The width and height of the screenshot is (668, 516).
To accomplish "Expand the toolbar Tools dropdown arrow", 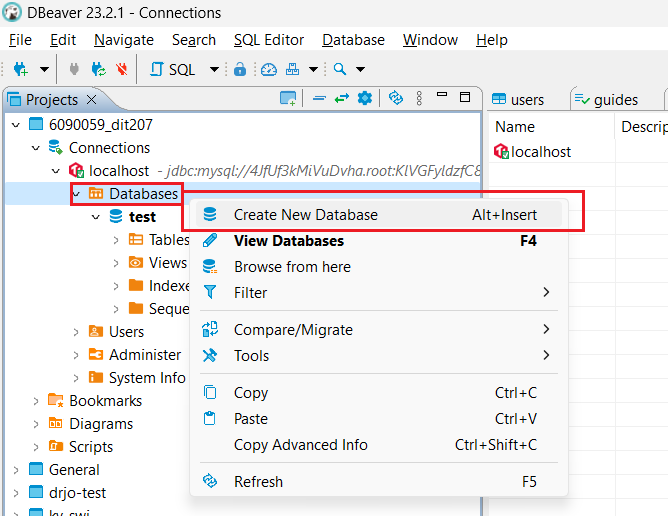I will point(314,69).
